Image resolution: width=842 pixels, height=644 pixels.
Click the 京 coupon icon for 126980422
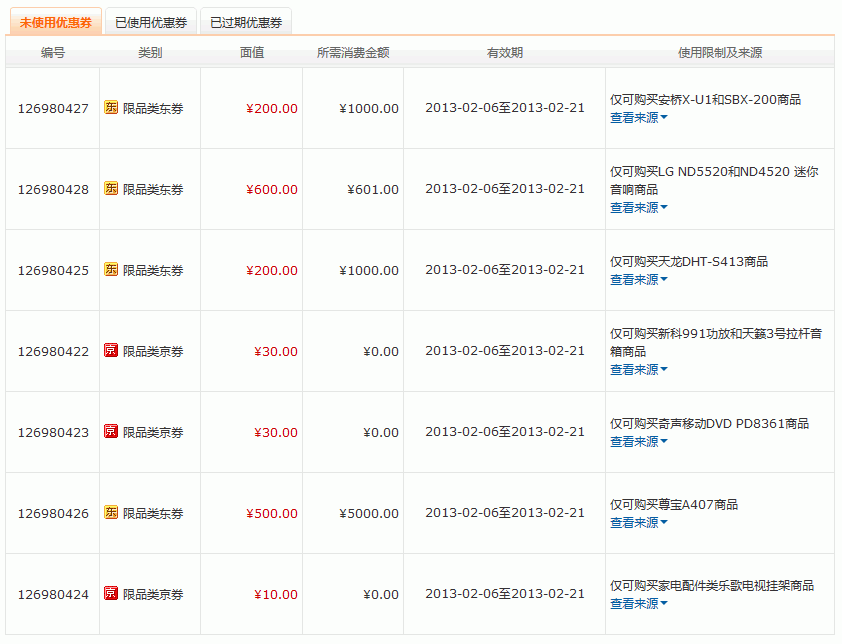111,351
